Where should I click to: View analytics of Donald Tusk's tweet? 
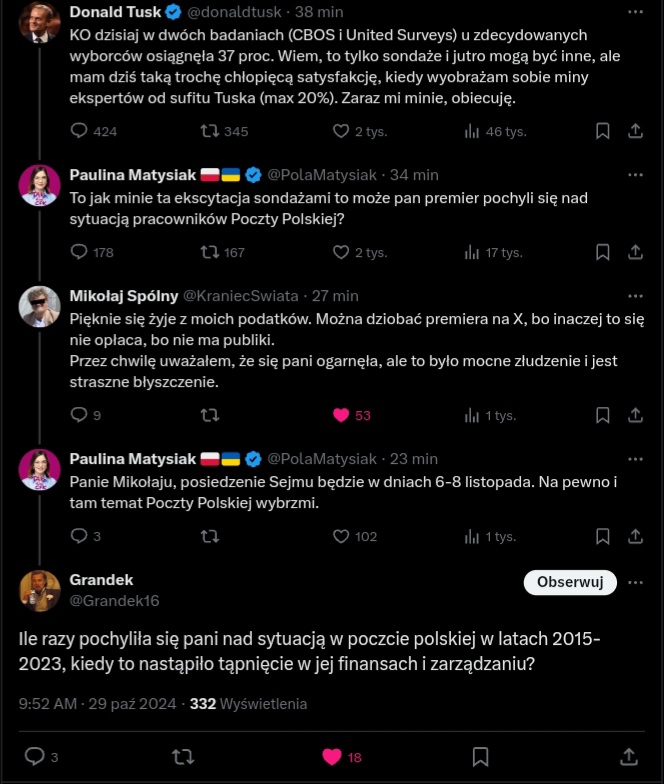click(474, 131)
